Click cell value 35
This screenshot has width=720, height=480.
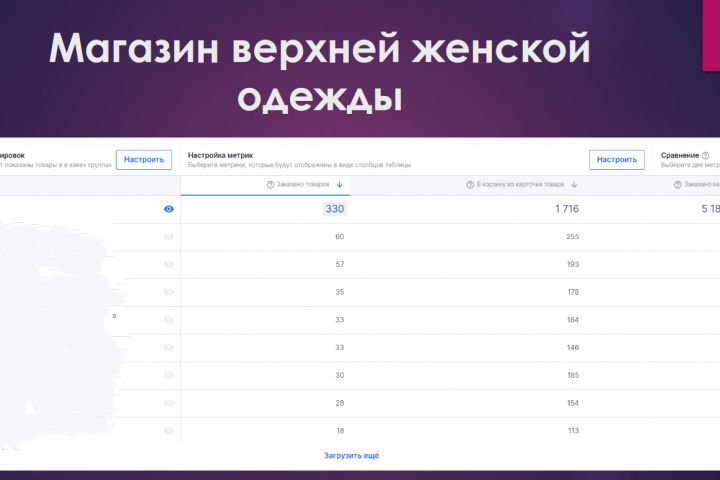tap(339, 292)
